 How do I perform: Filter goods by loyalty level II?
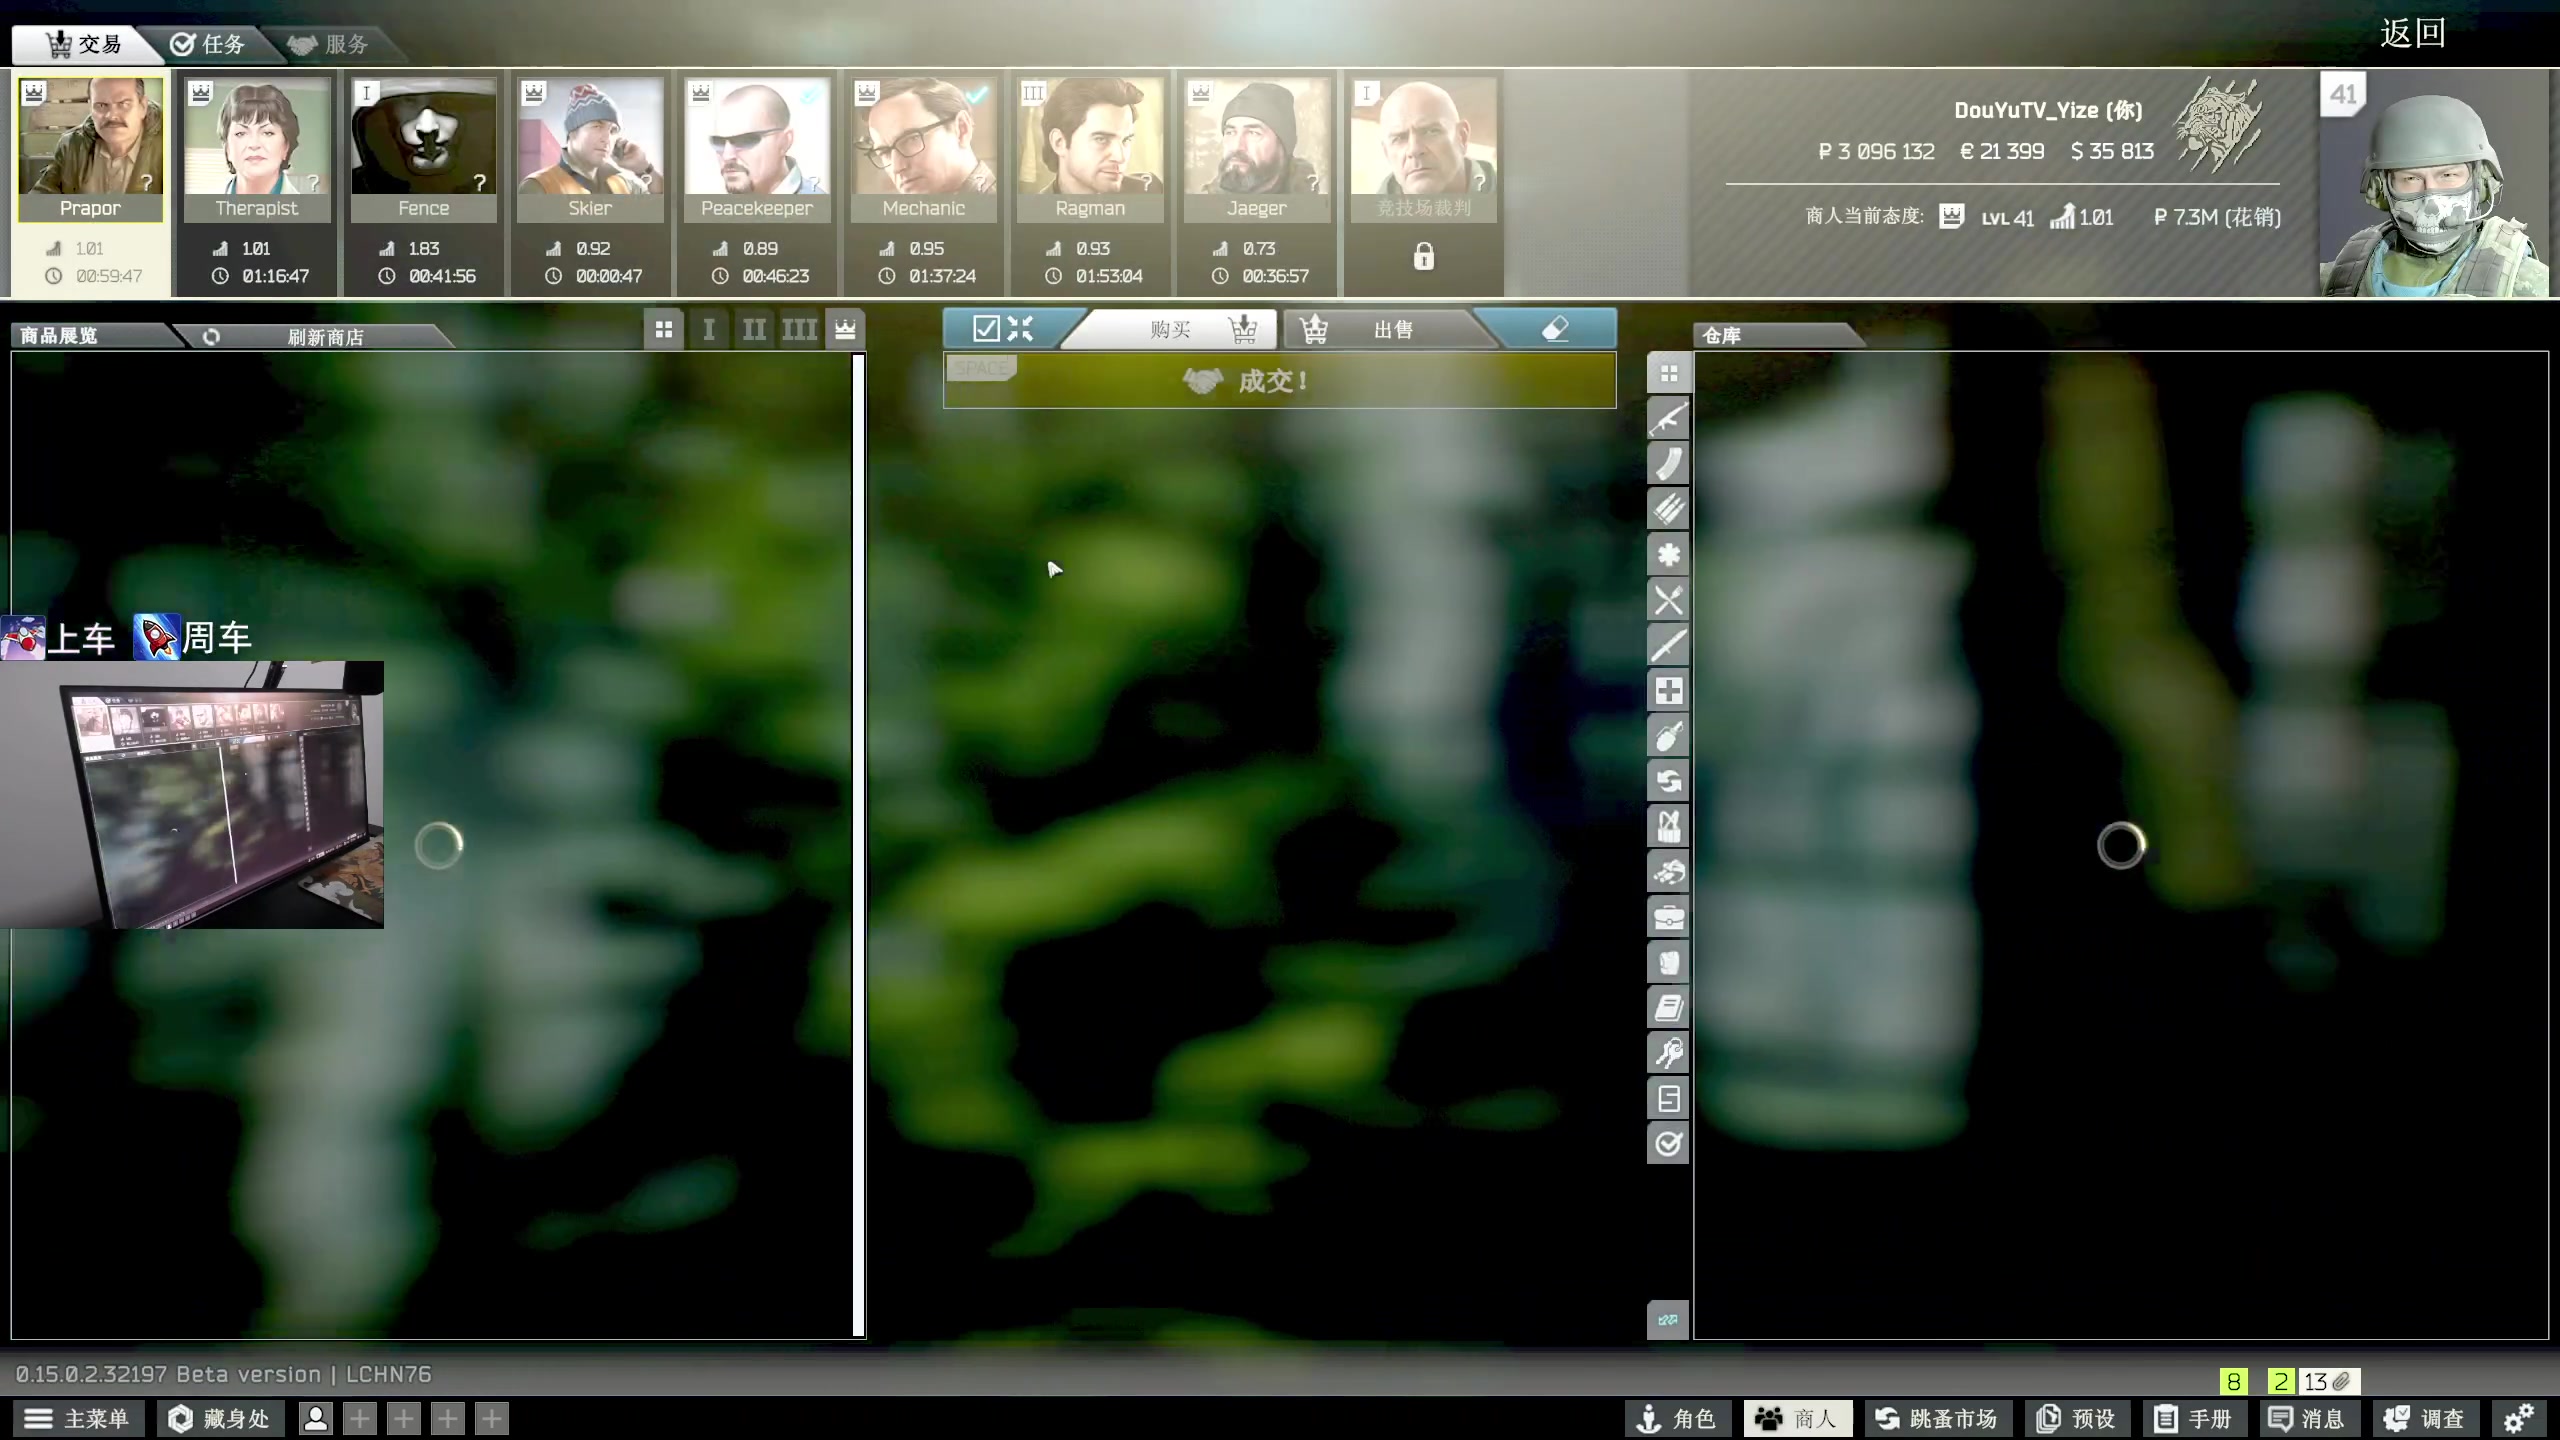coord(754,330)
